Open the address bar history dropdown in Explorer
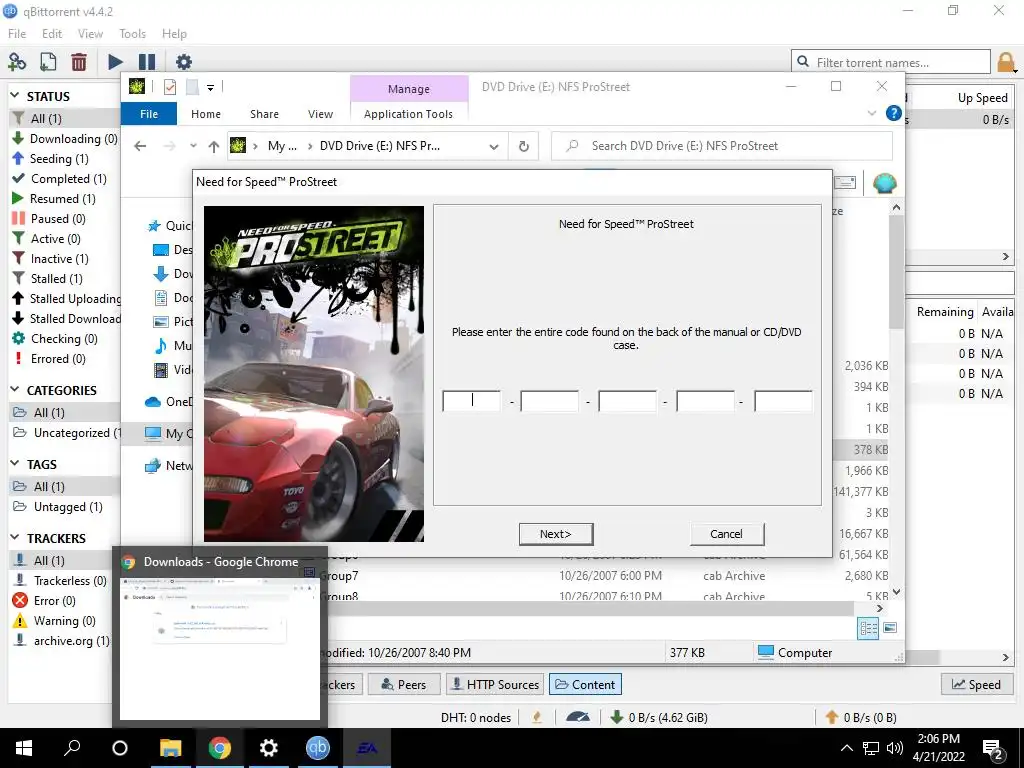 (x=494, y=146)
